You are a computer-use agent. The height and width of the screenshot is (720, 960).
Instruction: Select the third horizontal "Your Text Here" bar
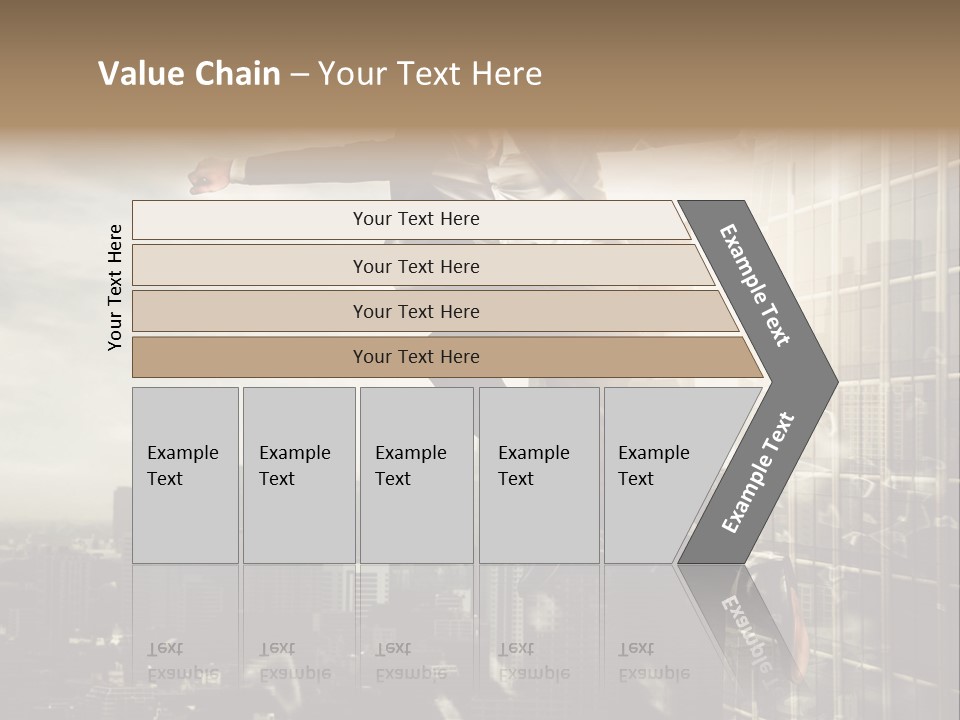click(x=415, y=311)
